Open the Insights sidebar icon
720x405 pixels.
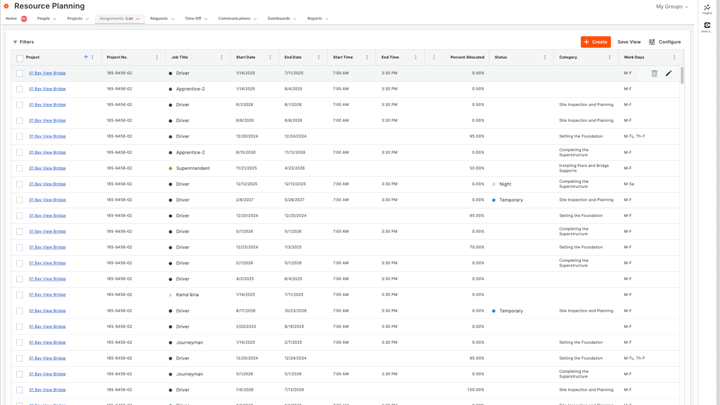click(707, 9)
